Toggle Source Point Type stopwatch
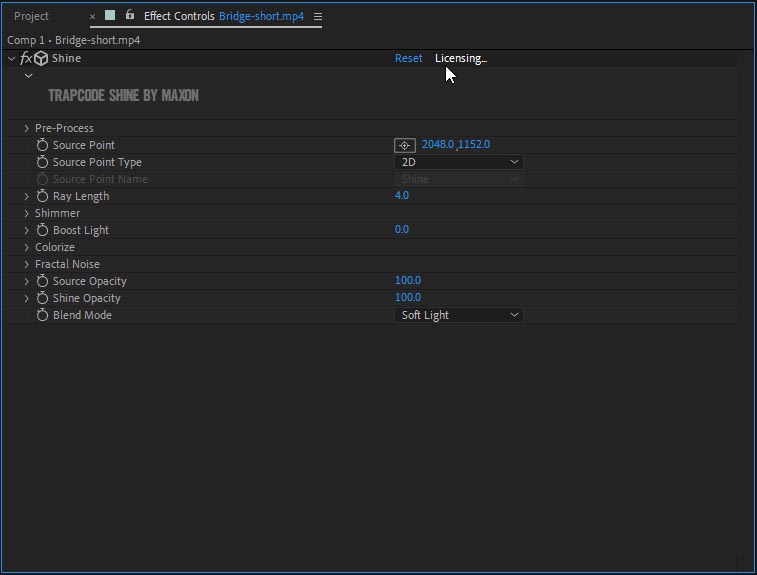Image resolution: width=757 pixels, height=575 pixels. (x=42, y=162)
